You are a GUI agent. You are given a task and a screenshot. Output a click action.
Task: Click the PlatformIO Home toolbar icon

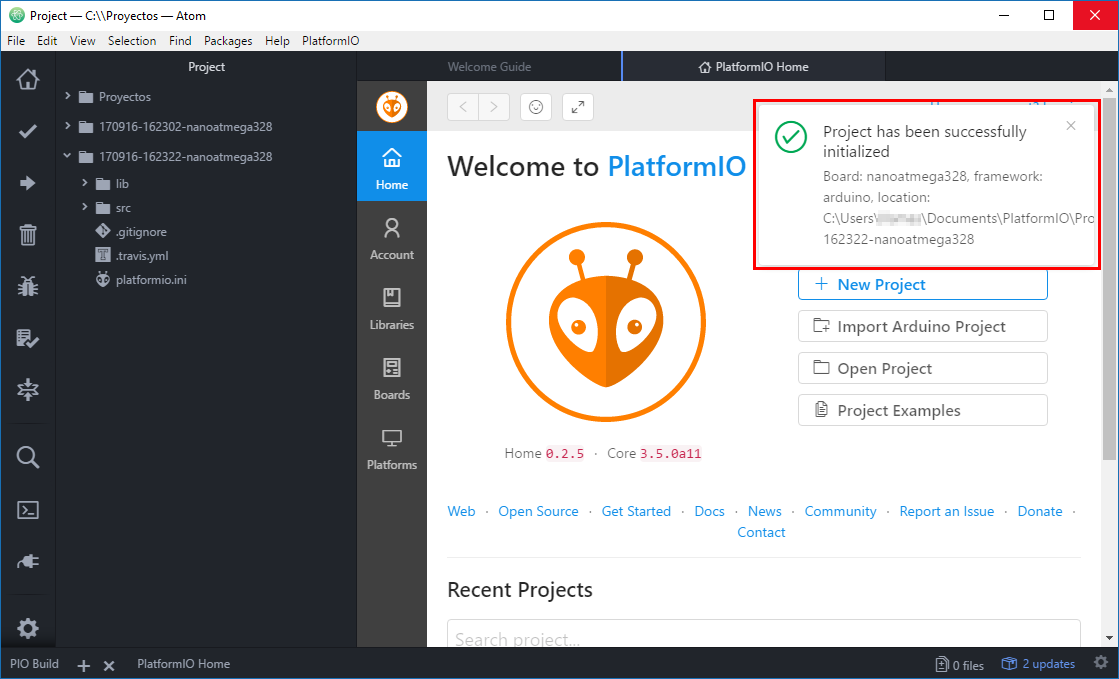click(x=28, y=79)
